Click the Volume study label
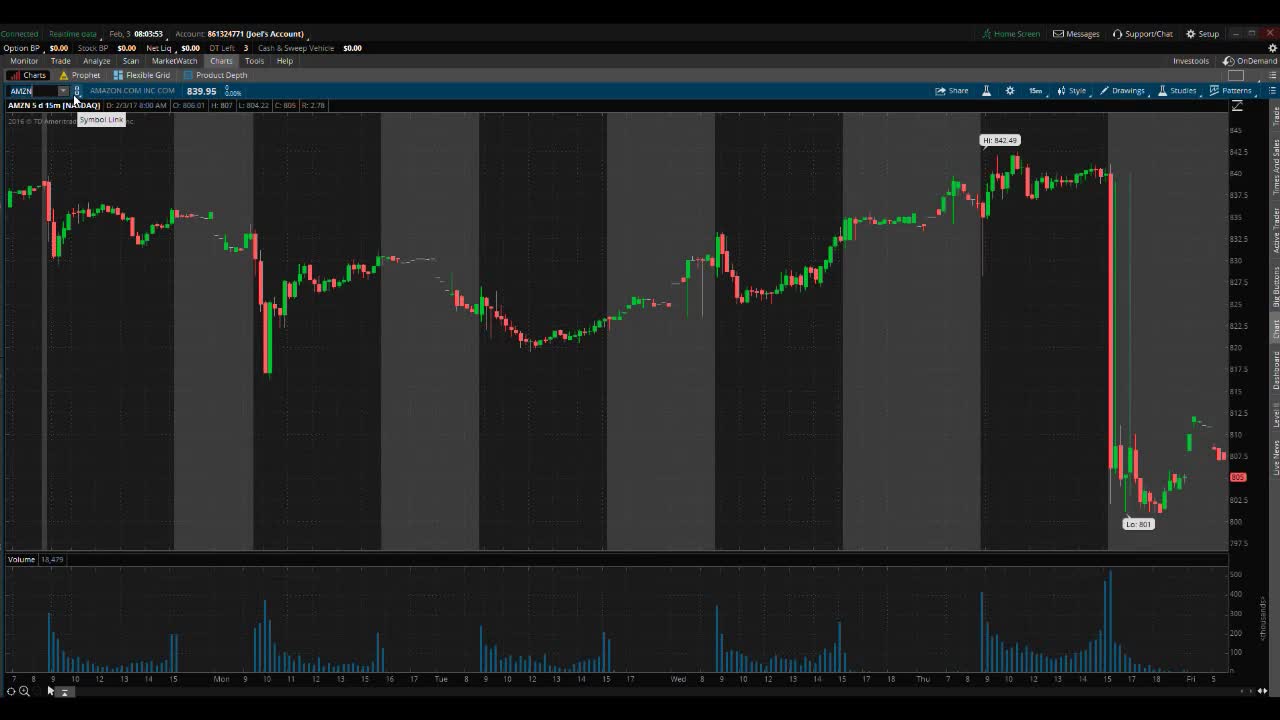Image resolution: width=1280 pixels, height=720 pixels. pos(21,560)
